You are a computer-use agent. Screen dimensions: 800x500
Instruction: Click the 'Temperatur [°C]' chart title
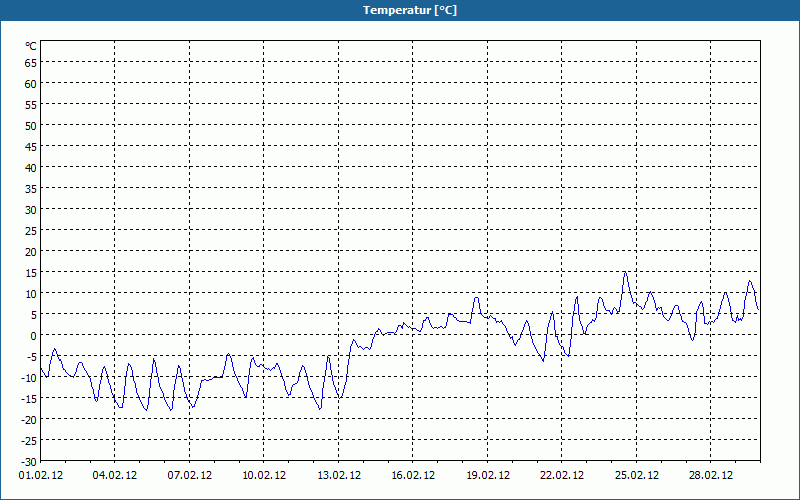(x=410, y=10)
